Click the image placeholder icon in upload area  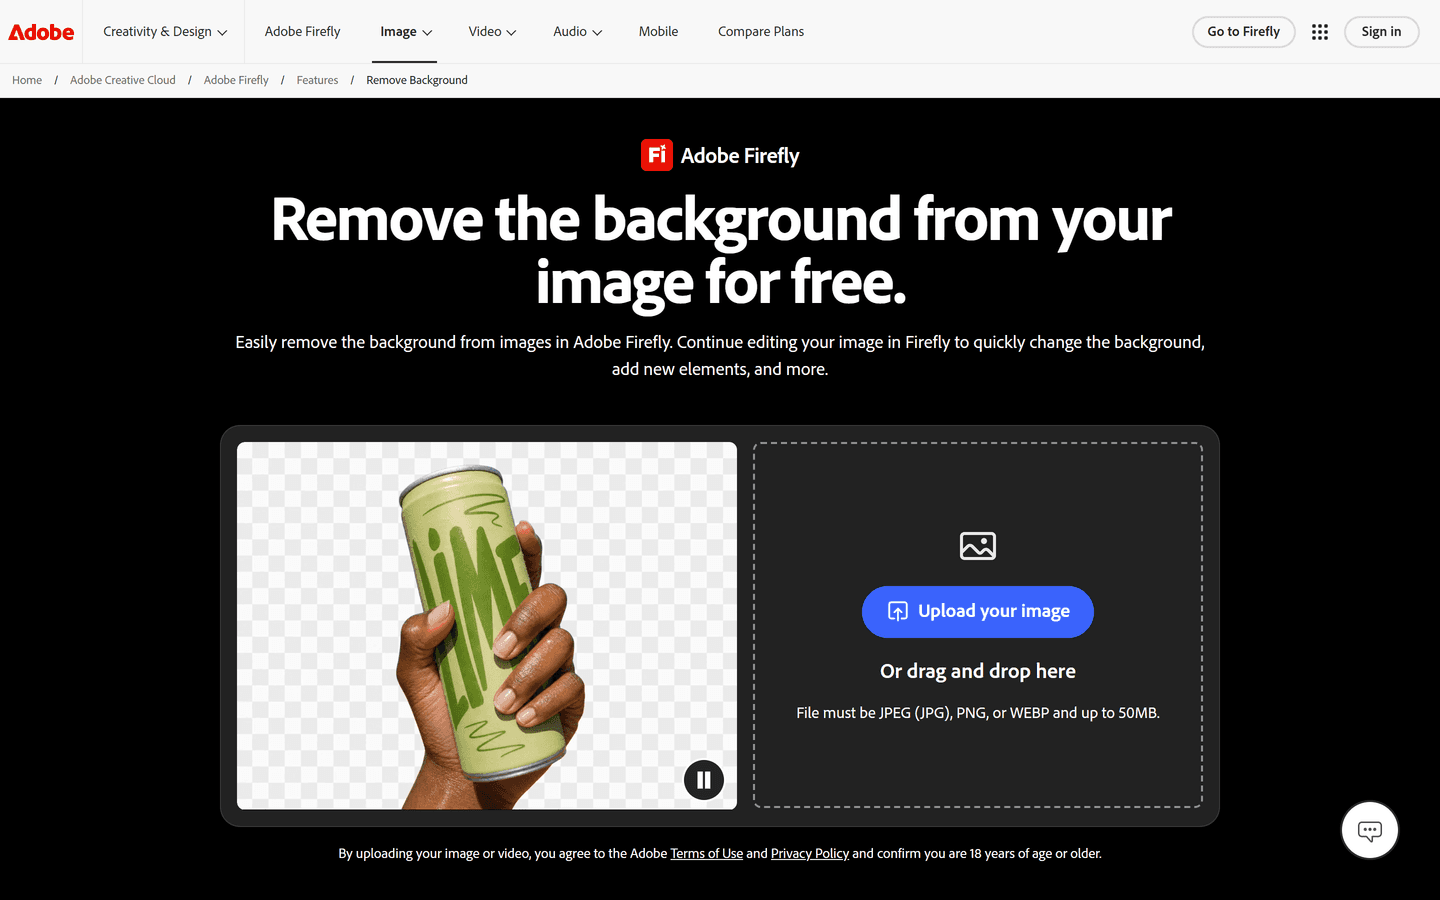978,546
